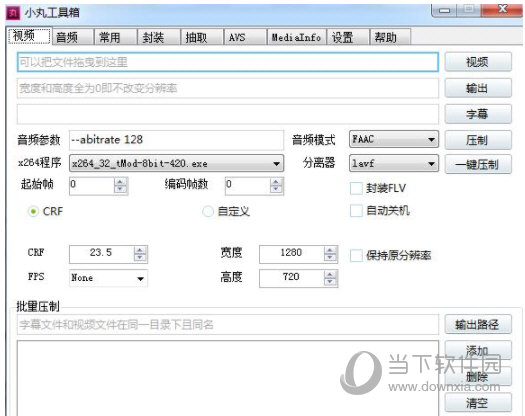This screenshot has height=416, width=525.
Task: Open the 常用 tab
Action: pos(116,37)
